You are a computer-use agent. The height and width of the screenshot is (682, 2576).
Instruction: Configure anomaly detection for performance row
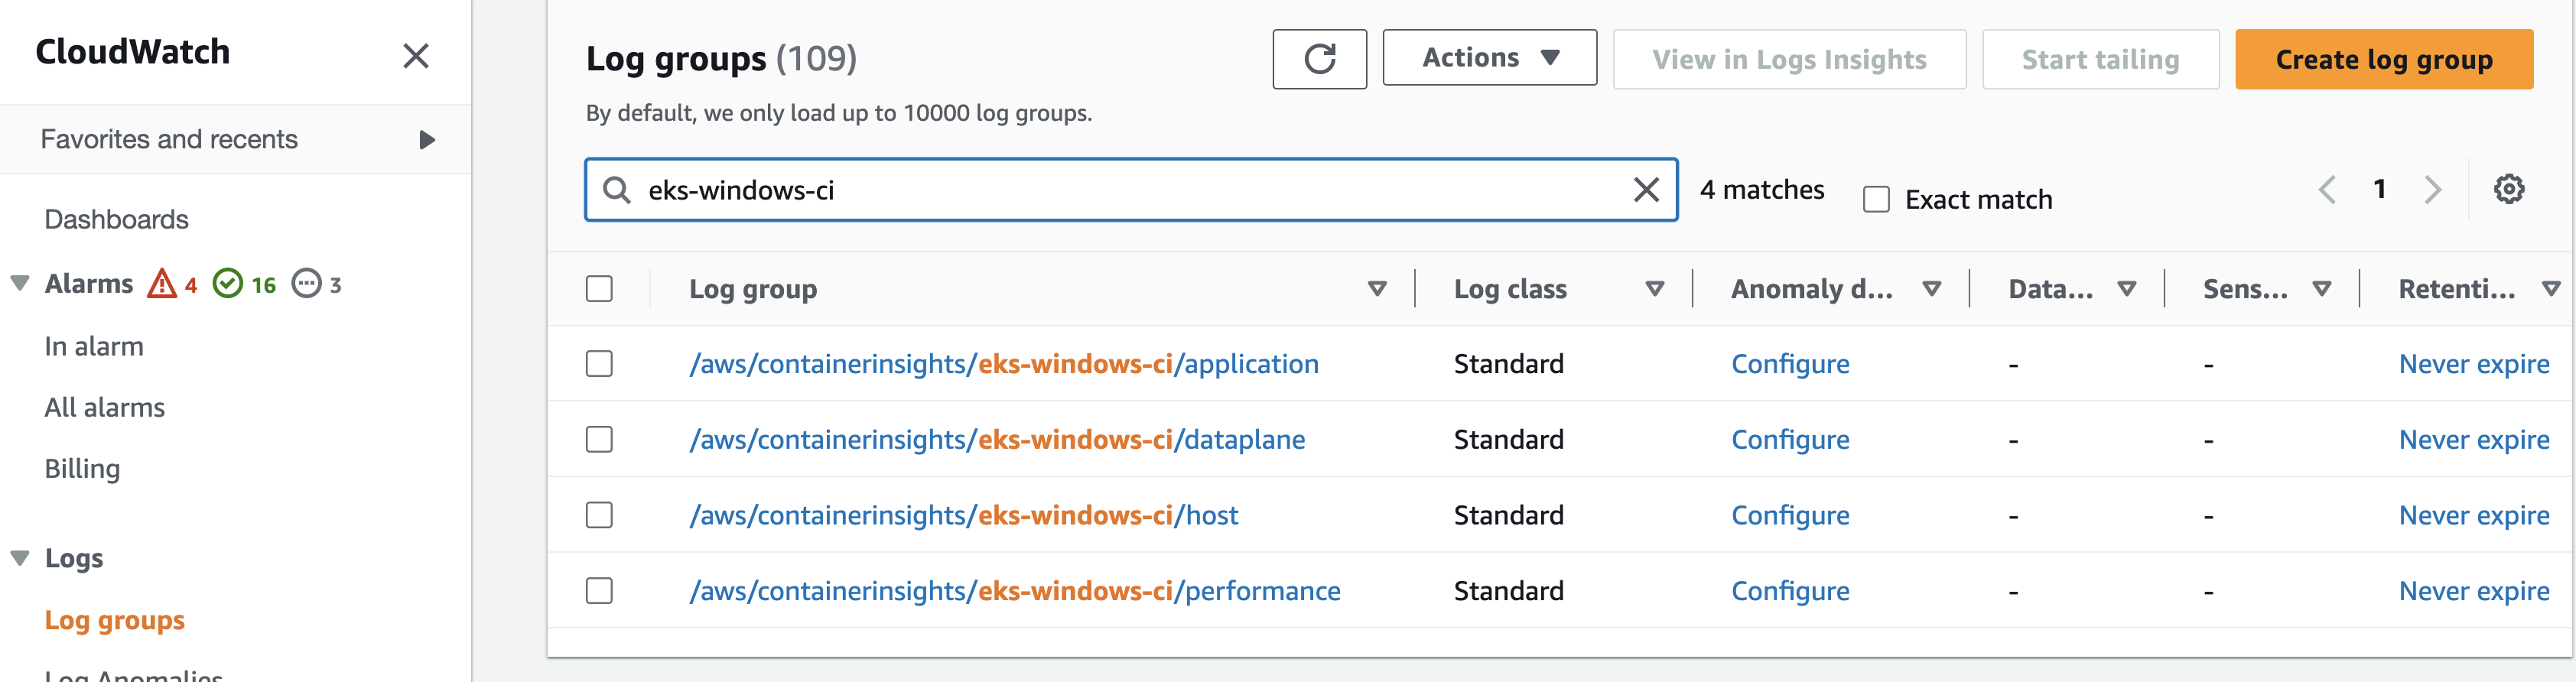click(x=1790, y=591)
